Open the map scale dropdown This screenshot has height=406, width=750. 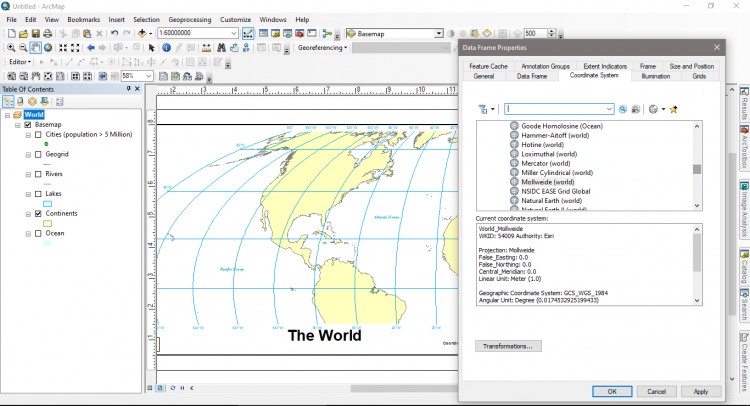[x=233, y=33]
